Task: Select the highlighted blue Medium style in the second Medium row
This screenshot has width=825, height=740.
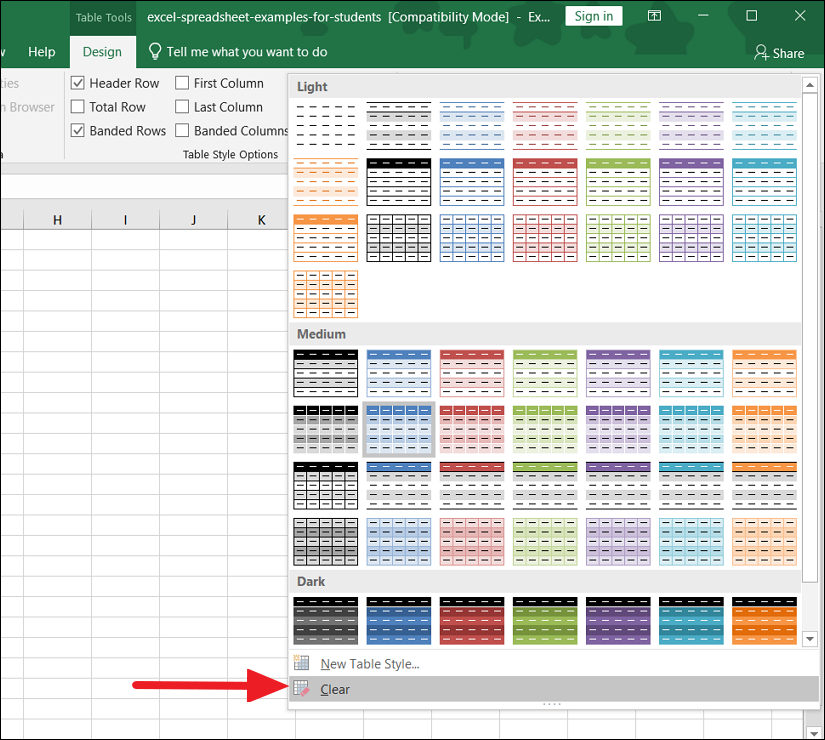Action: pos(399,429)
